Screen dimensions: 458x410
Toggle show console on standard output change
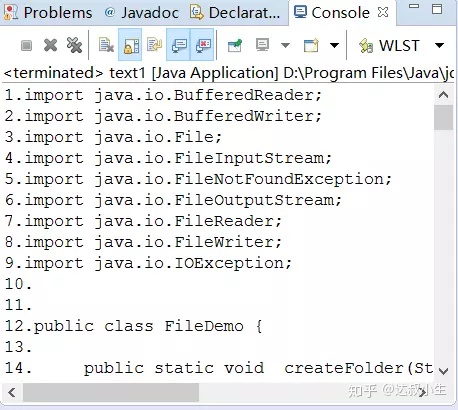coord(178,45)
